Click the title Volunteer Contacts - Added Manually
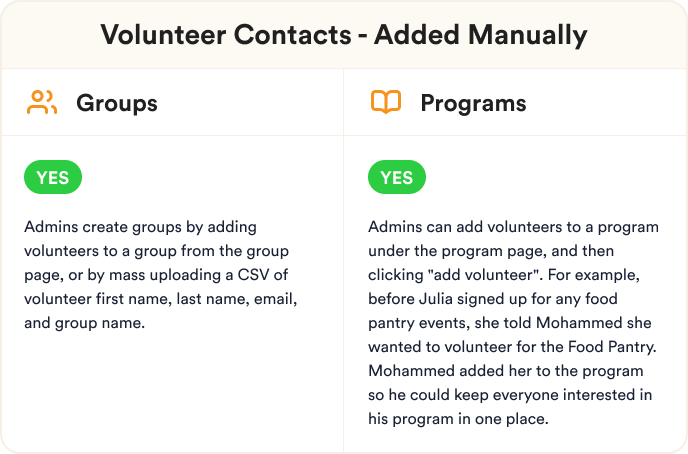 click(344, 35)
